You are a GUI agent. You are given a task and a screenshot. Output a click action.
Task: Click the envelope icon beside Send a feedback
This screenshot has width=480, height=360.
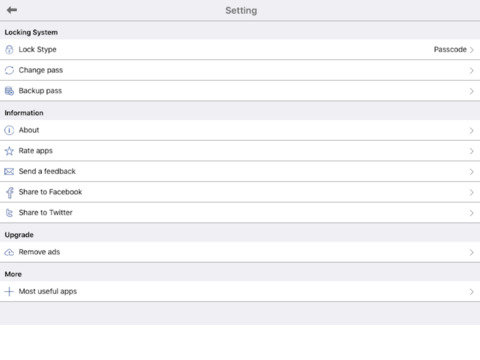pyautogui.click(x=9, y=172)
